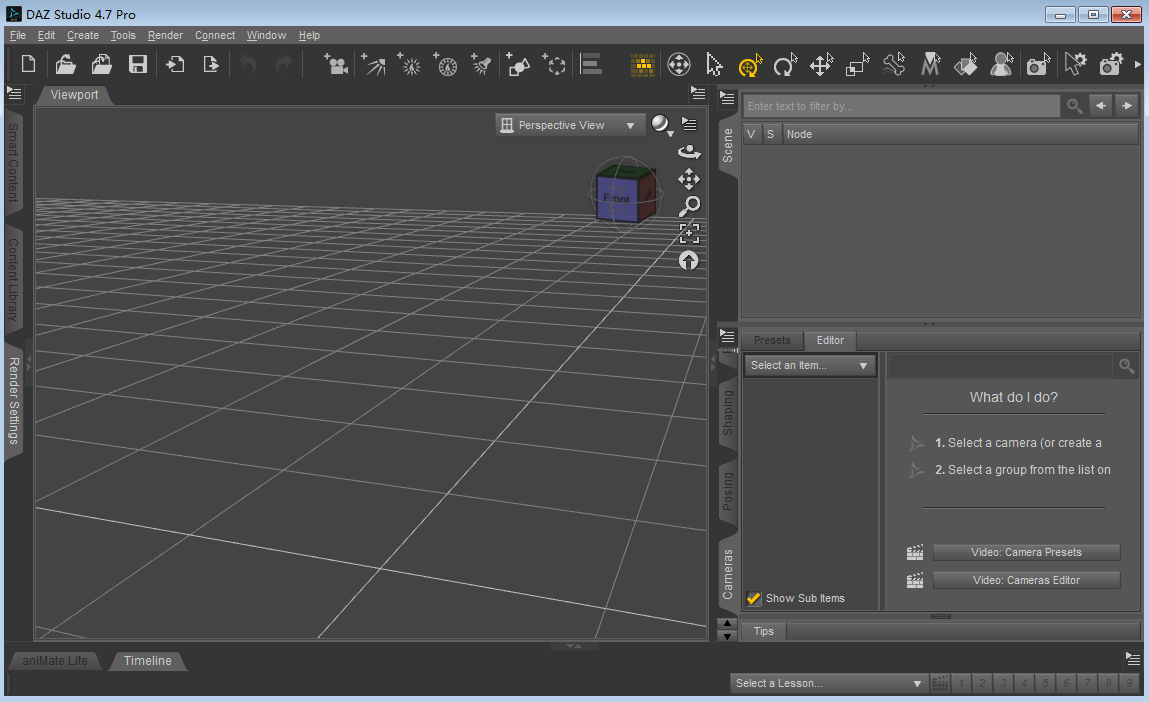Open the Tips section
1149x702 pixels.
coord(764,631)
